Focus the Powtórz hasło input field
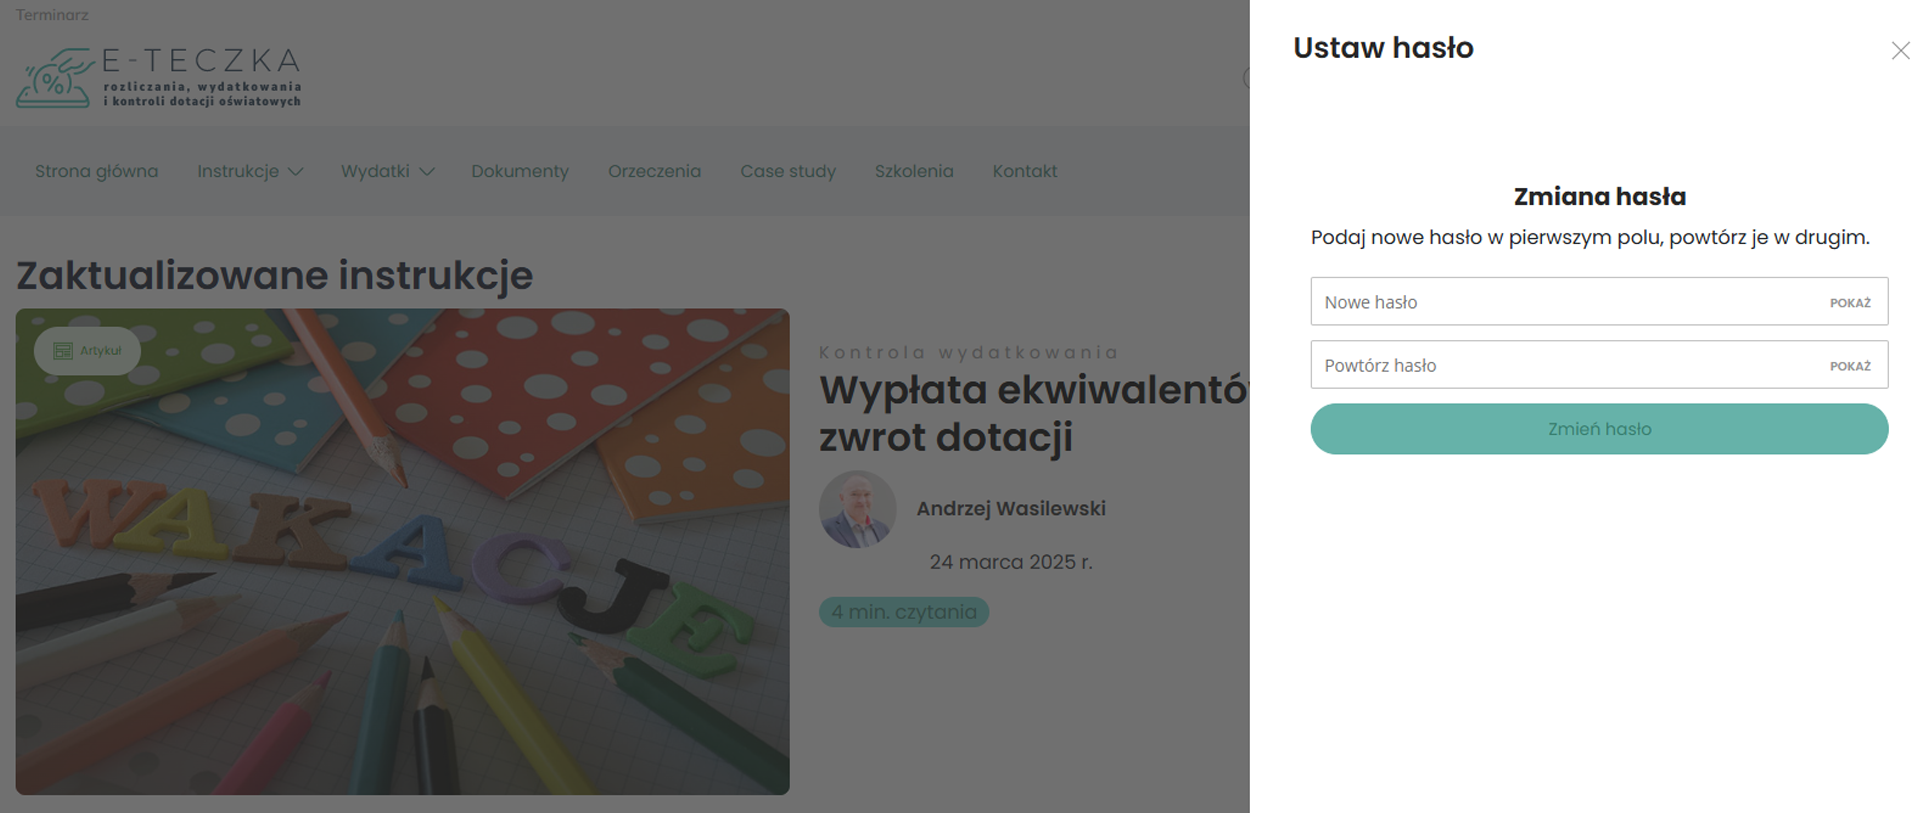This screenshot has height=813, width=1920. (x=1560, y=365)
